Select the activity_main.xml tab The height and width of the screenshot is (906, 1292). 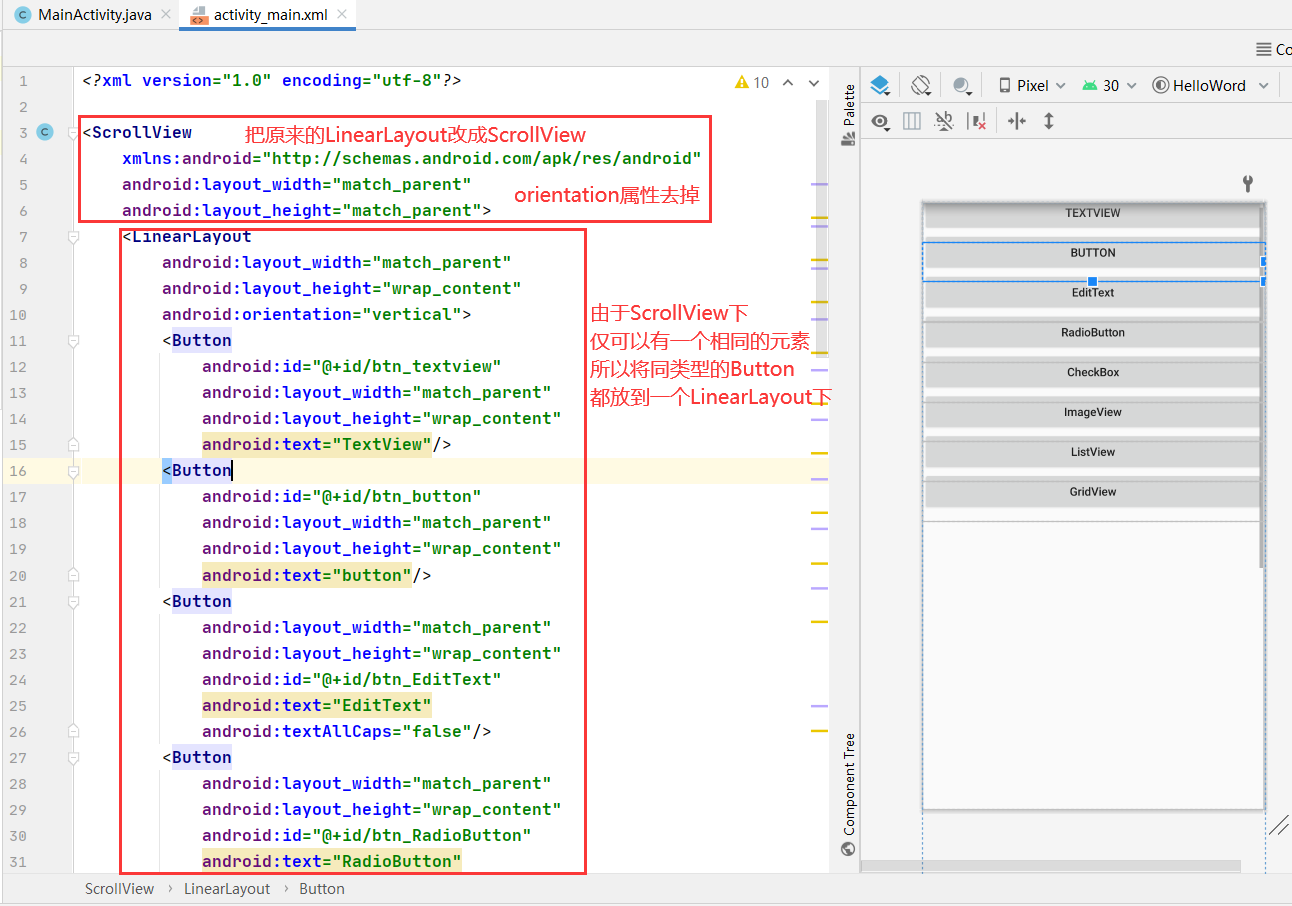tap(268, 15)
